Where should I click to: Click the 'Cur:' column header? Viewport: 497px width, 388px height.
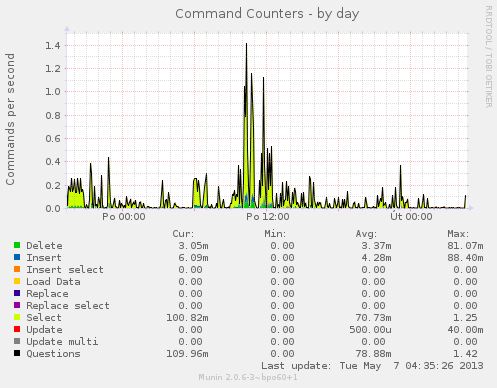pos(183,234)
